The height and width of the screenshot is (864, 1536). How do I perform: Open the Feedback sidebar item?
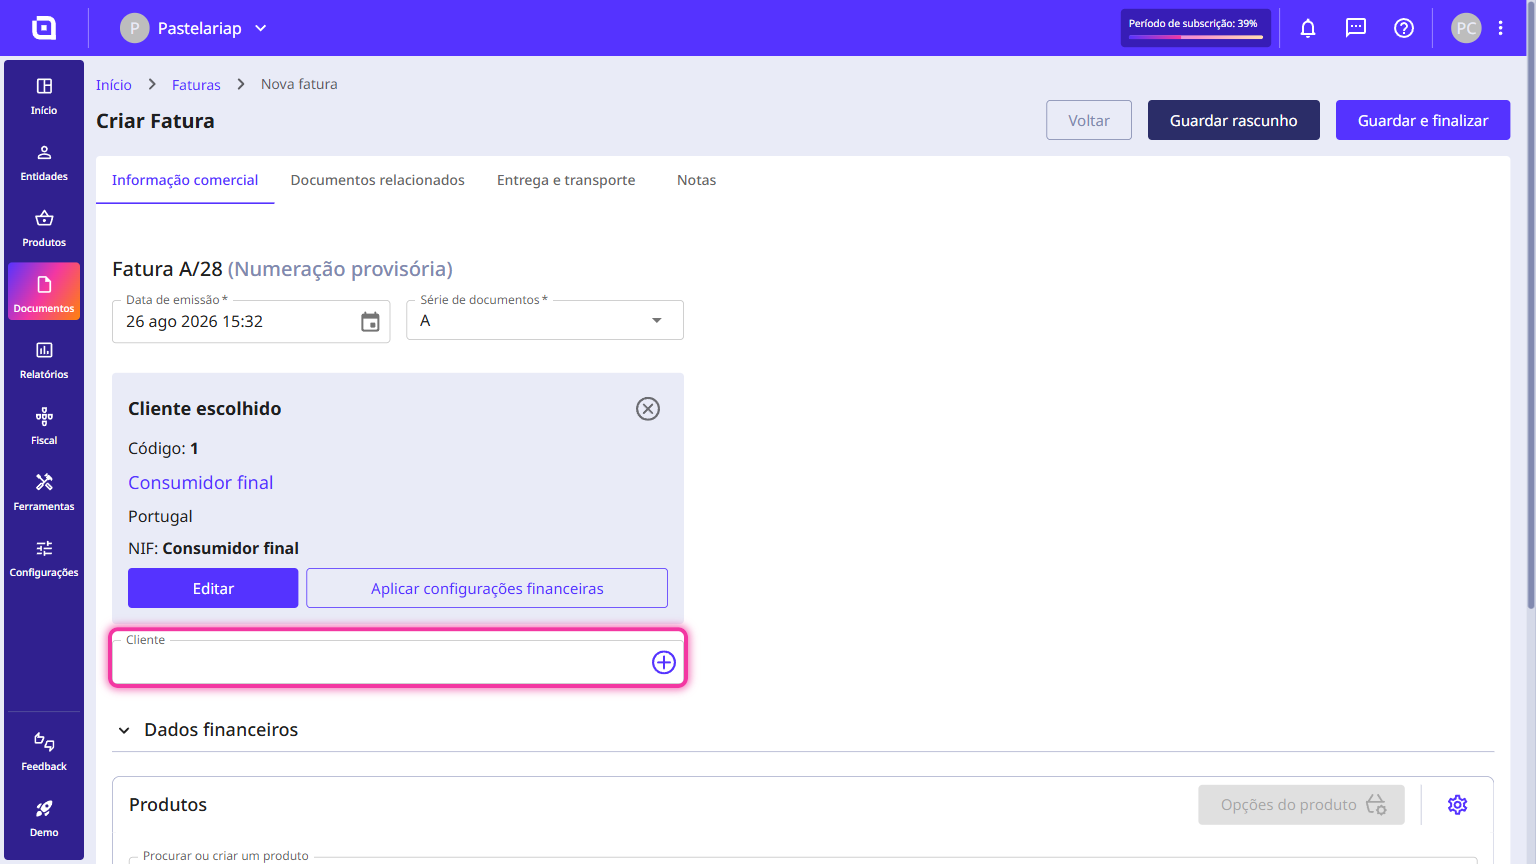[x=44, y=752]
